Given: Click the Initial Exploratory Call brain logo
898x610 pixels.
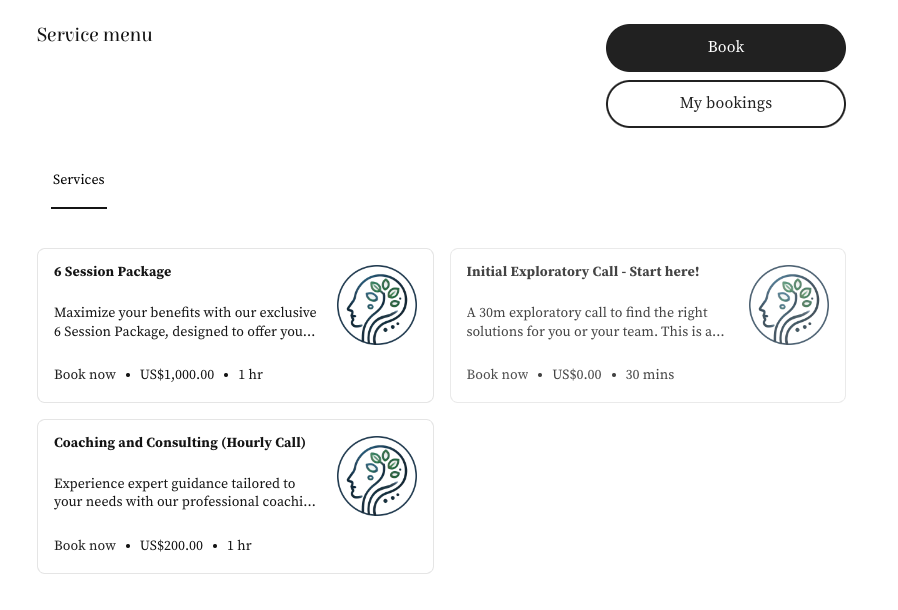Looking at the screenshot, I should point(789,305).
